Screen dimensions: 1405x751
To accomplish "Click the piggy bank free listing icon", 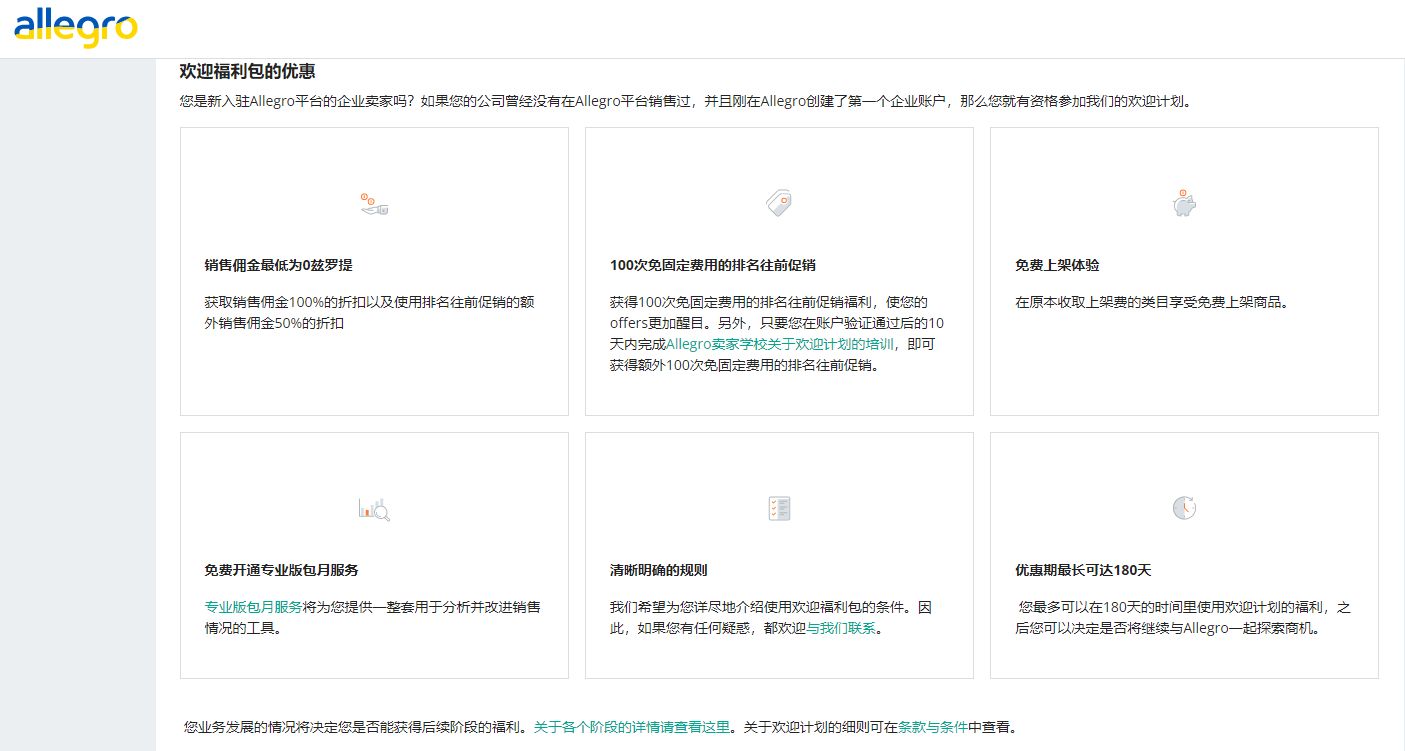I will (x=1184, y=204).
